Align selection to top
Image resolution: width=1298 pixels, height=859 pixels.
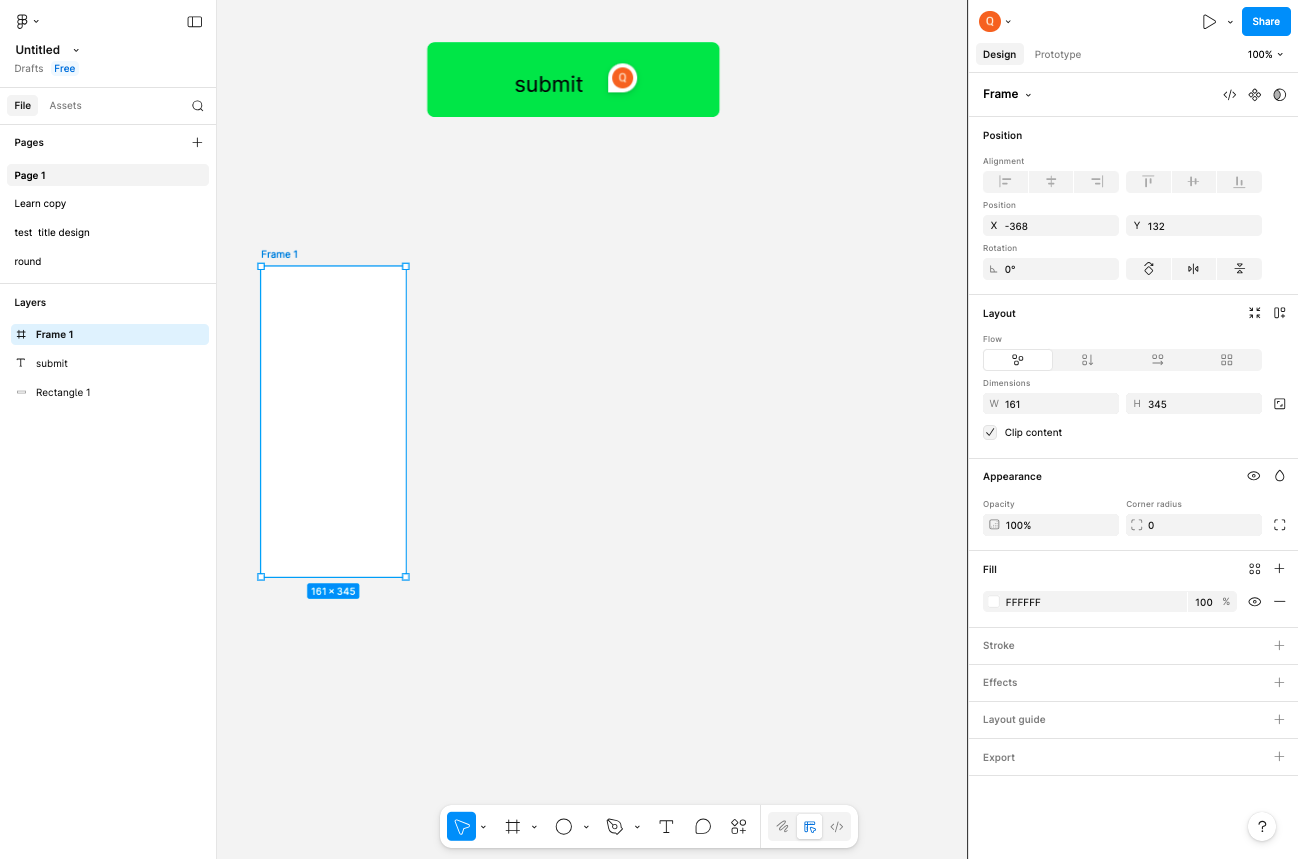pos(1148,182)
